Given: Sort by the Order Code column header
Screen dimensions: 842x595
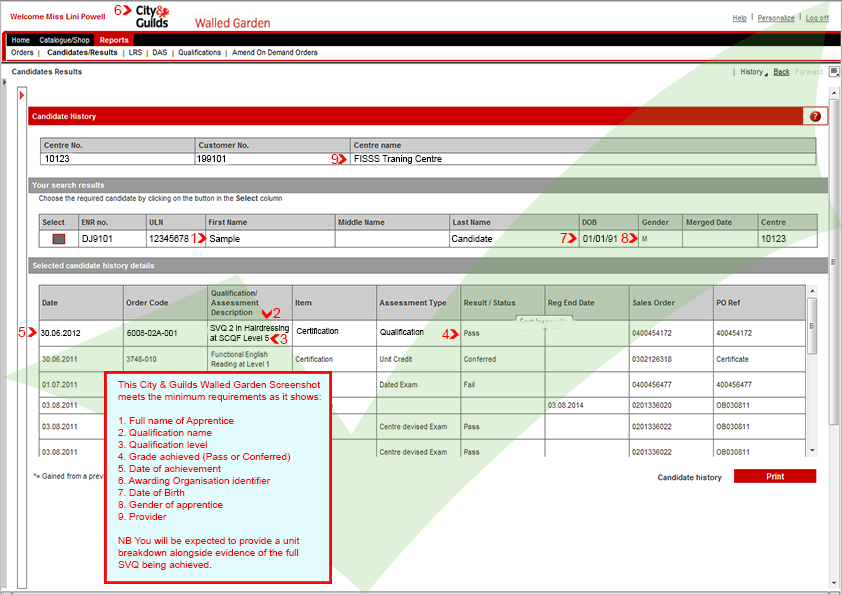Looking at the screenshot, I should (165, 303).
